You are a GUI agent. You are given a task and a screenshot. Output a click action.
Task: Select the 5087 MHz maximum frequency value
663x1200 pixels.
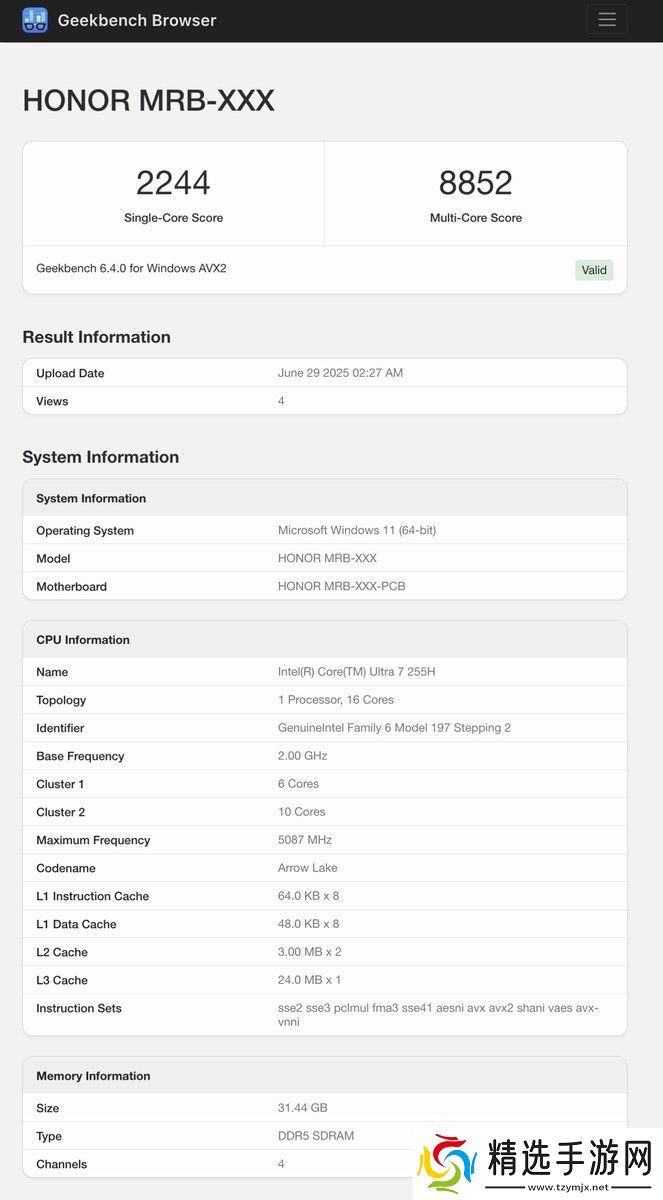click(x=304, y=840)
